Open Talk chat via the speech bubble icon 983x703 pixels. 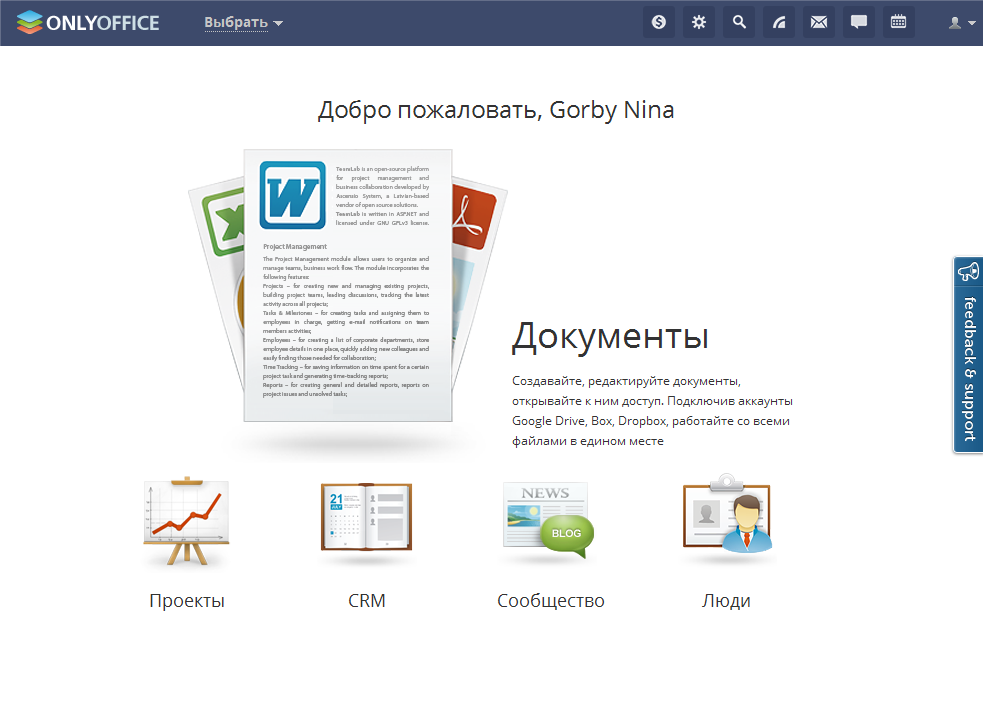[x=858, y=21]
